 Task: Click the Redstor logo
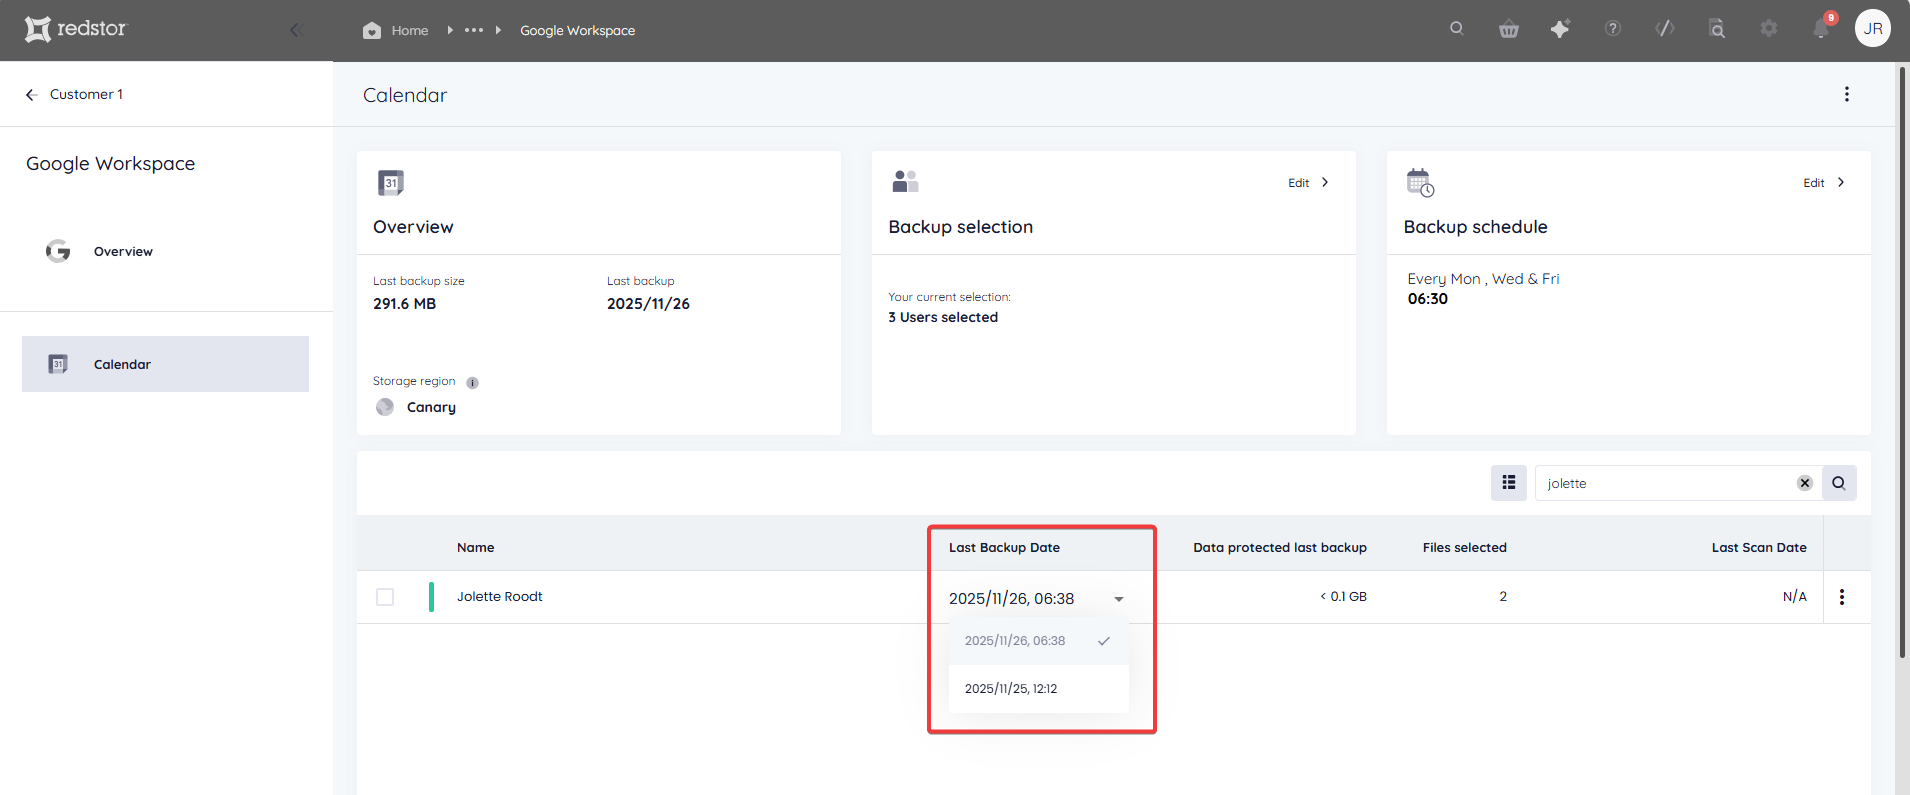click(76, 29)
